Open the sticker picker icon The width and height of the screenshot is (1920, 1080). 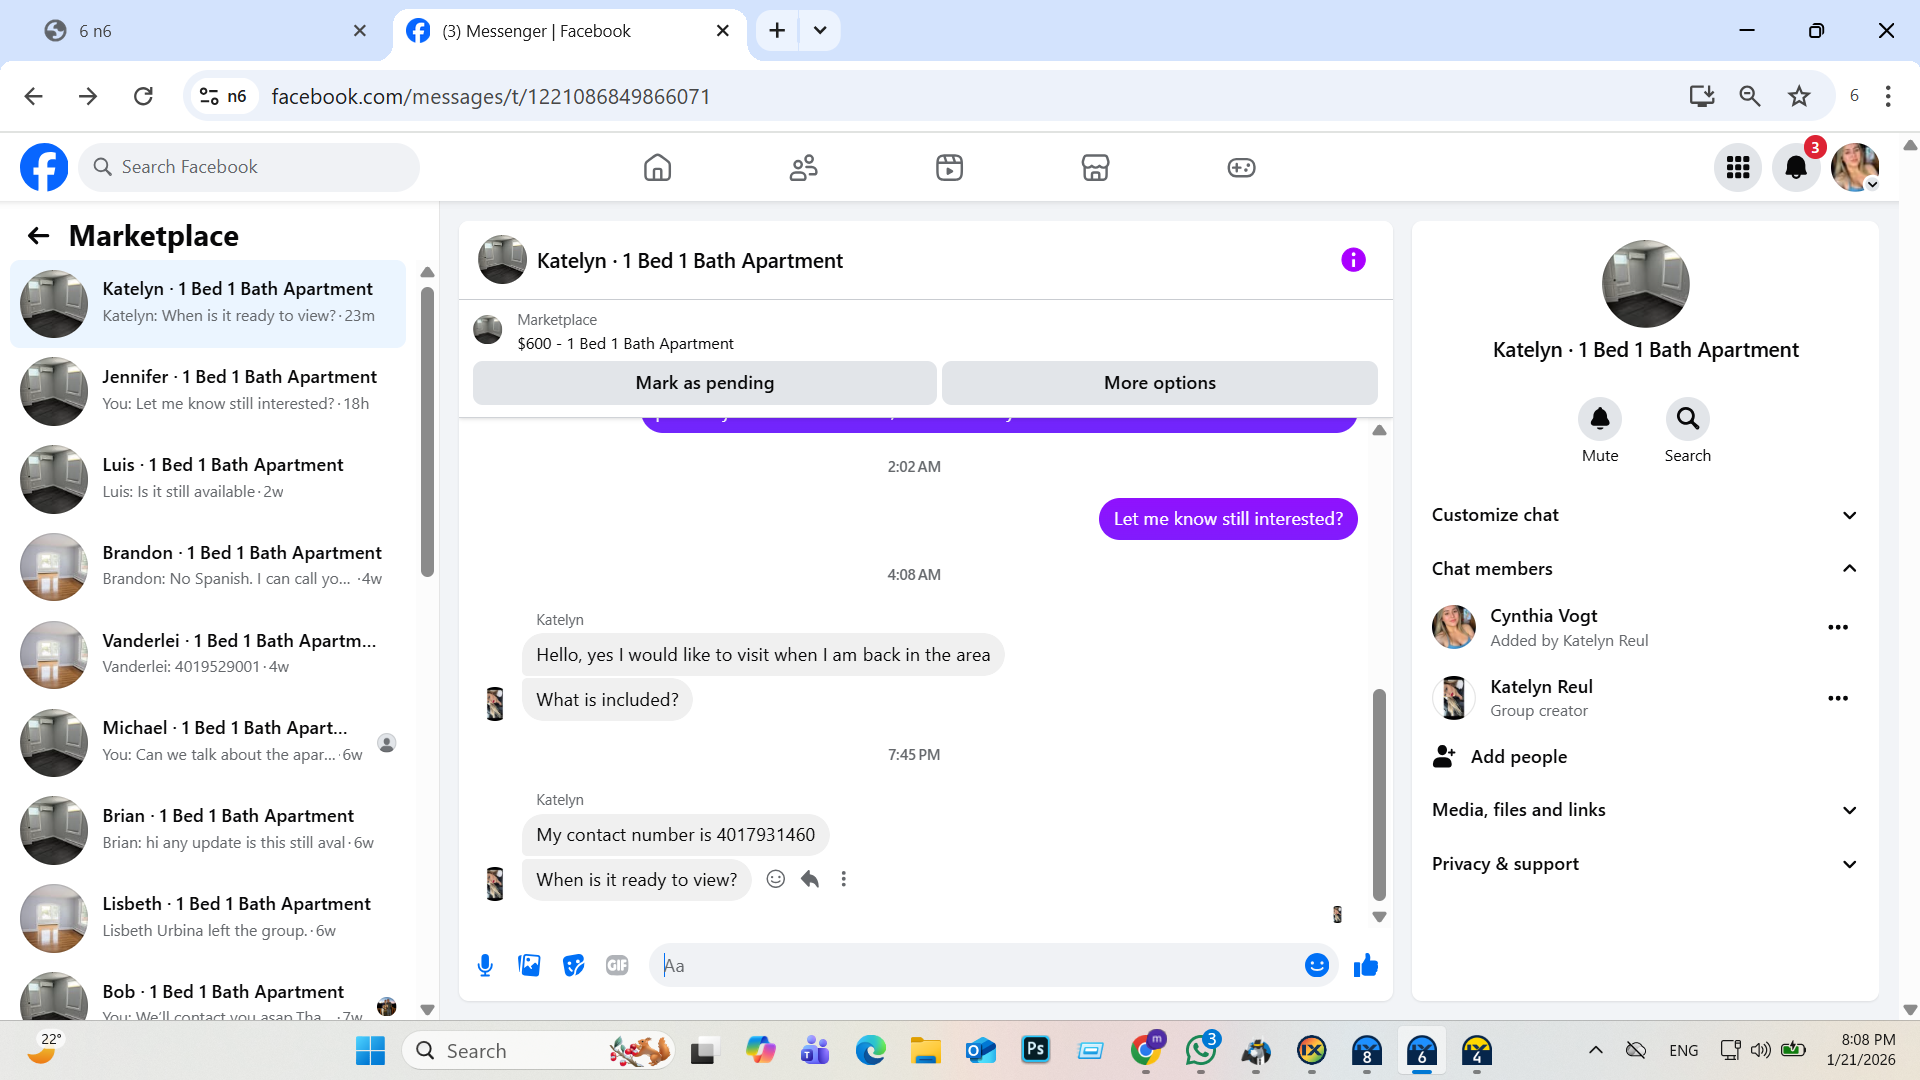tap(573, 965)
